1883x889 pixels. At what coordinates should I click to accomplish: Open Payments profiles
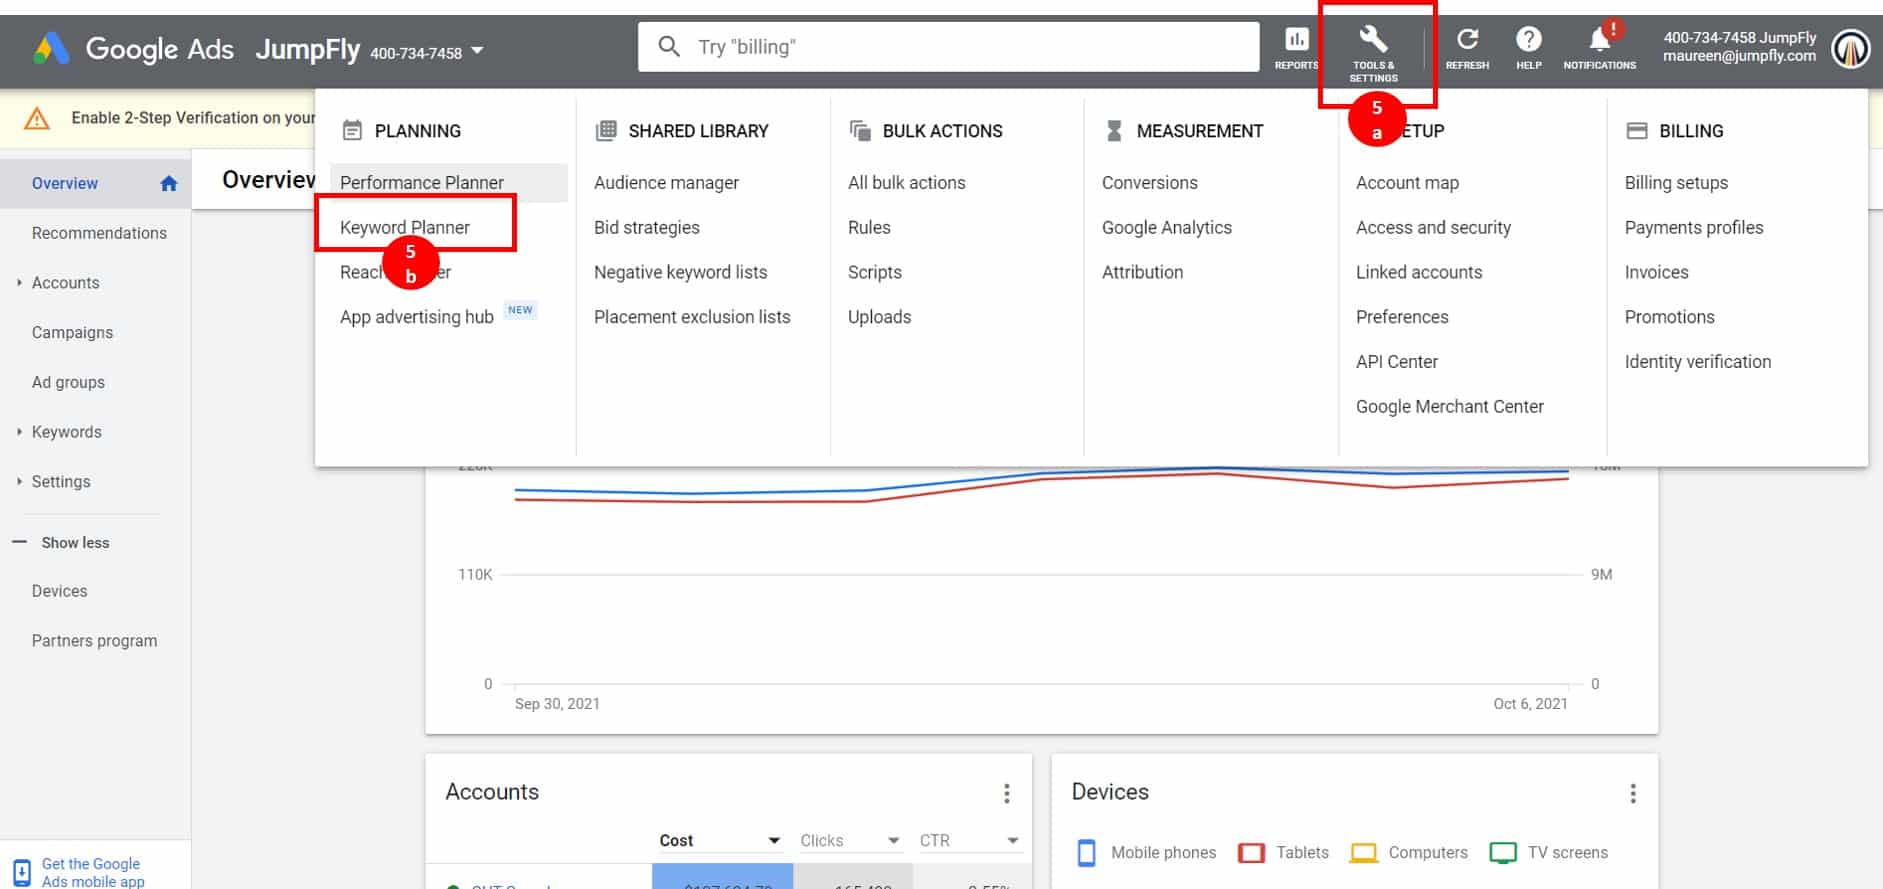pos(1694,228)
